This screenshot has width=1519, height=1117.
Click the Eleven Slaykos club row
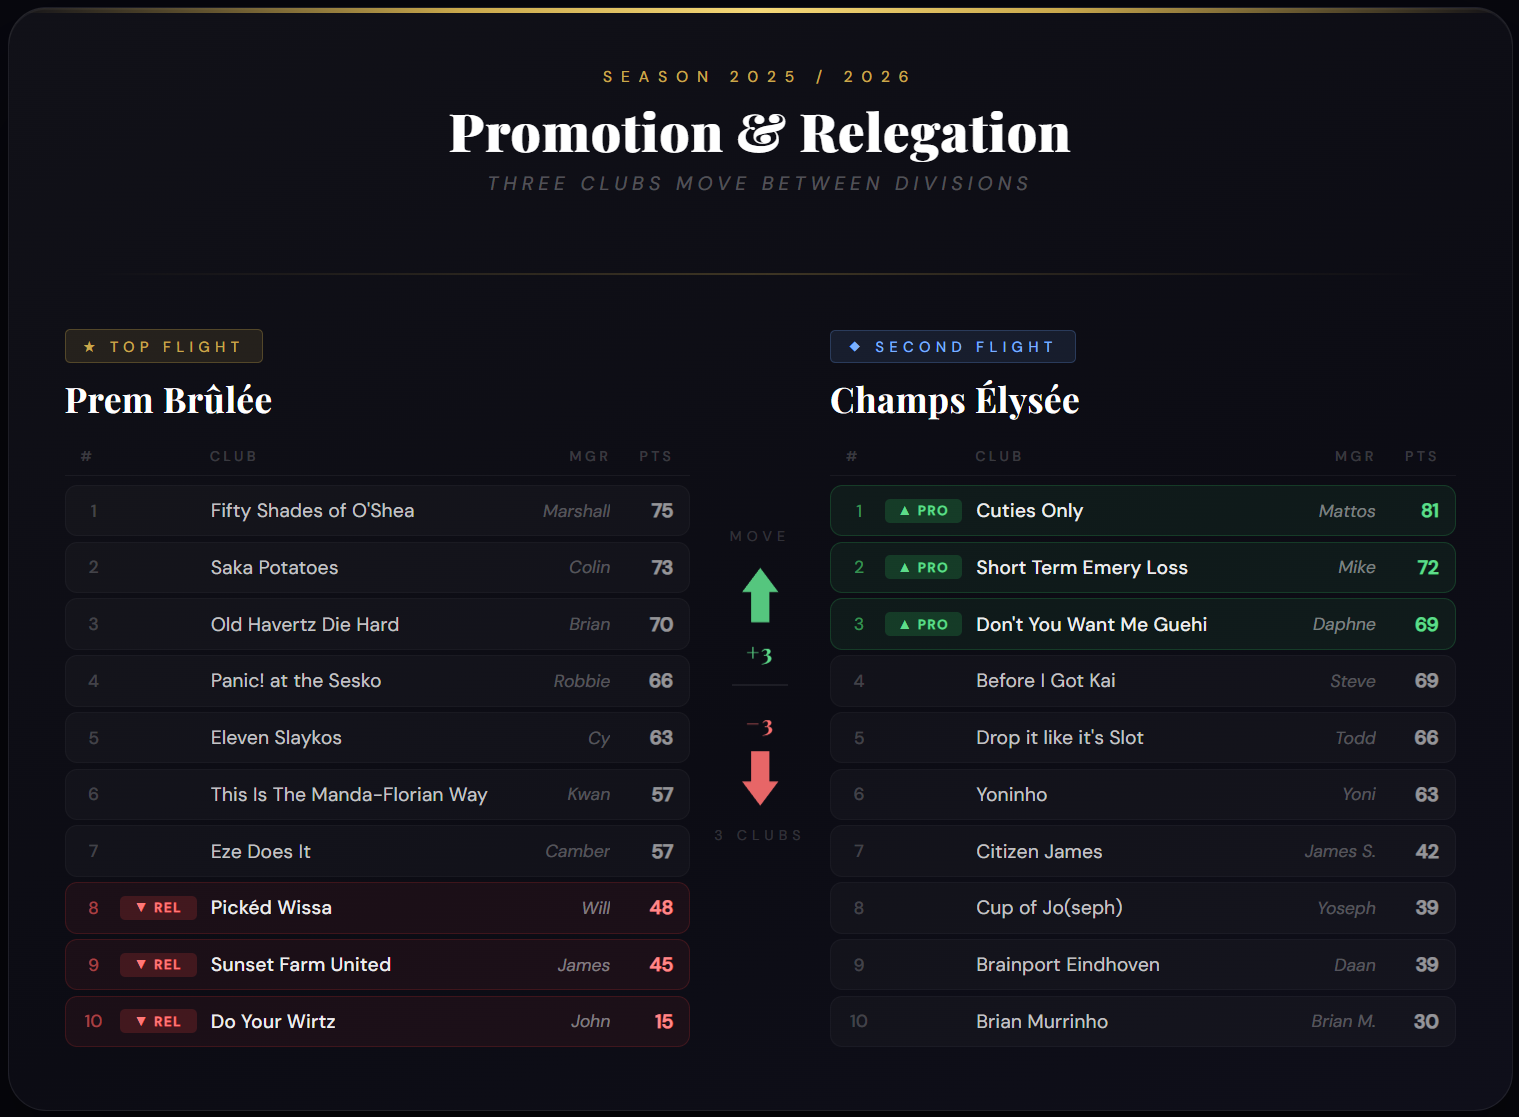point(377,738)
